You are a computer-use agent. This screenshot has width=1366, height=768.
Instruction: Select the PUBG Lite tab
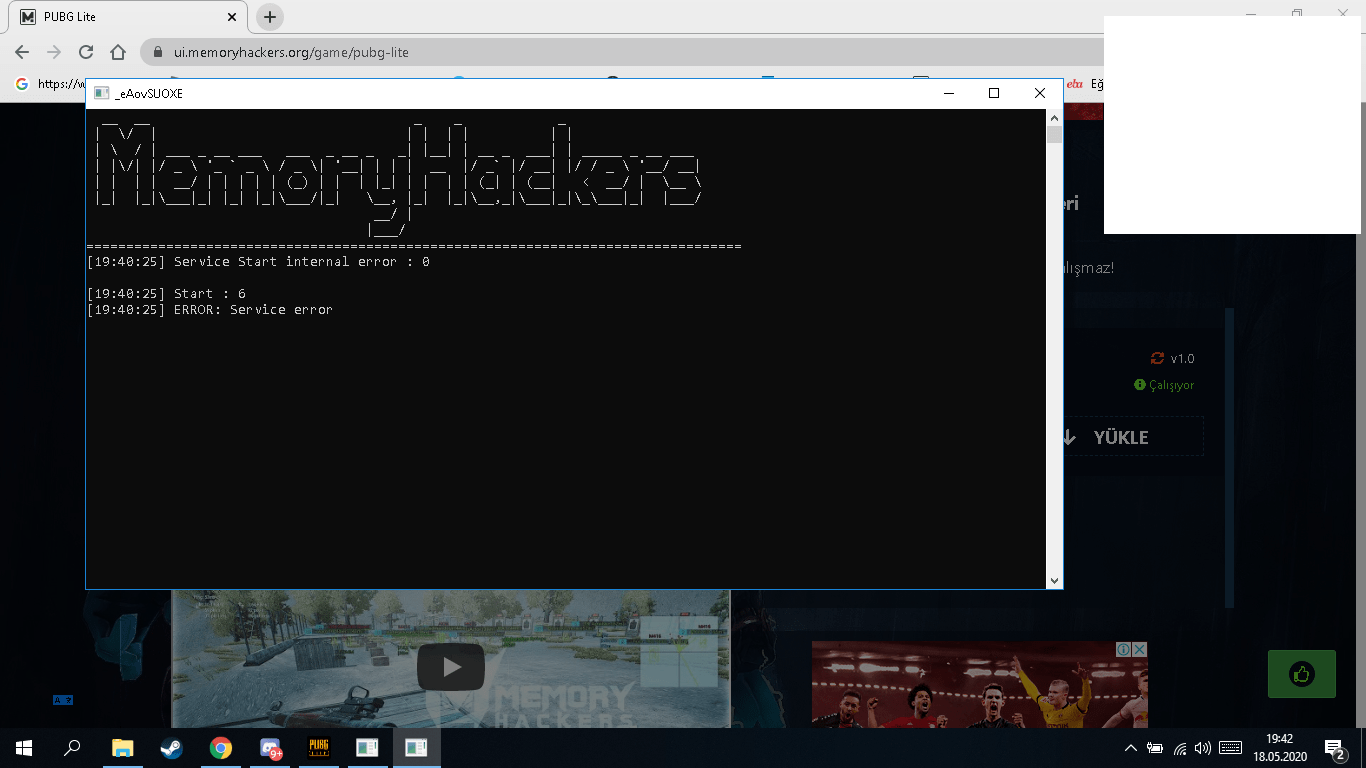pos(130,17)
